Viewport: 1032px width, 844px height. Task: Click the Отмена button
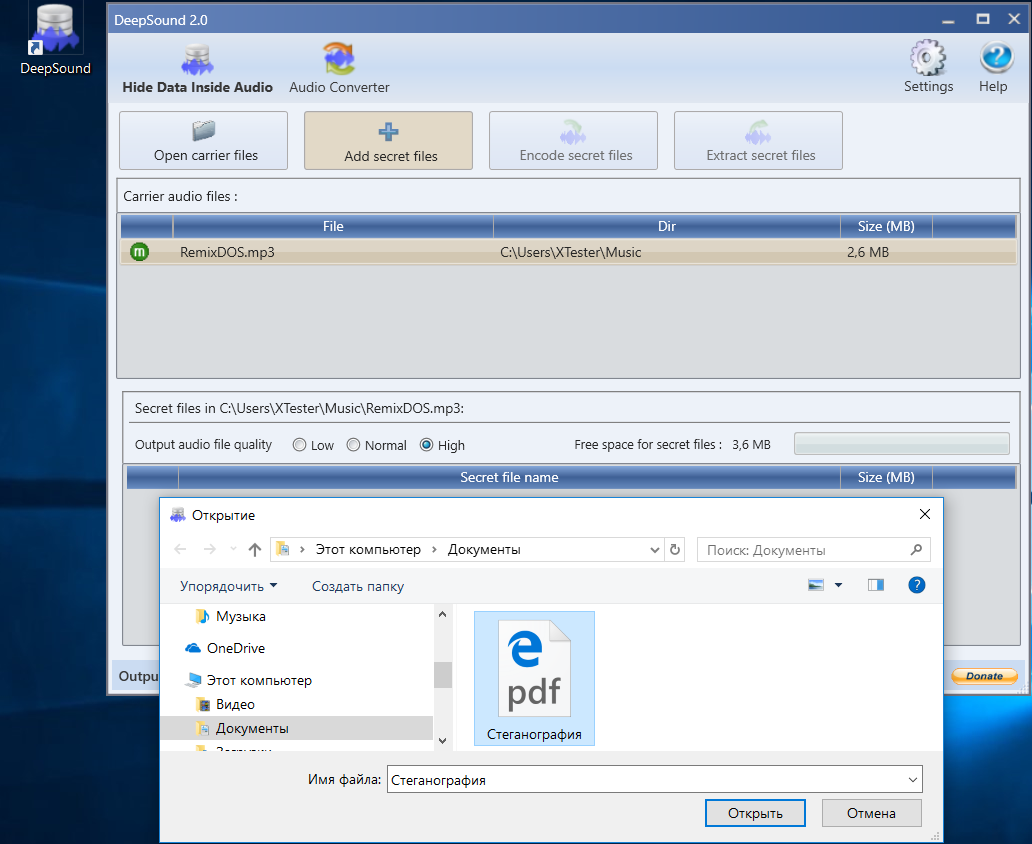pos(871,813)
